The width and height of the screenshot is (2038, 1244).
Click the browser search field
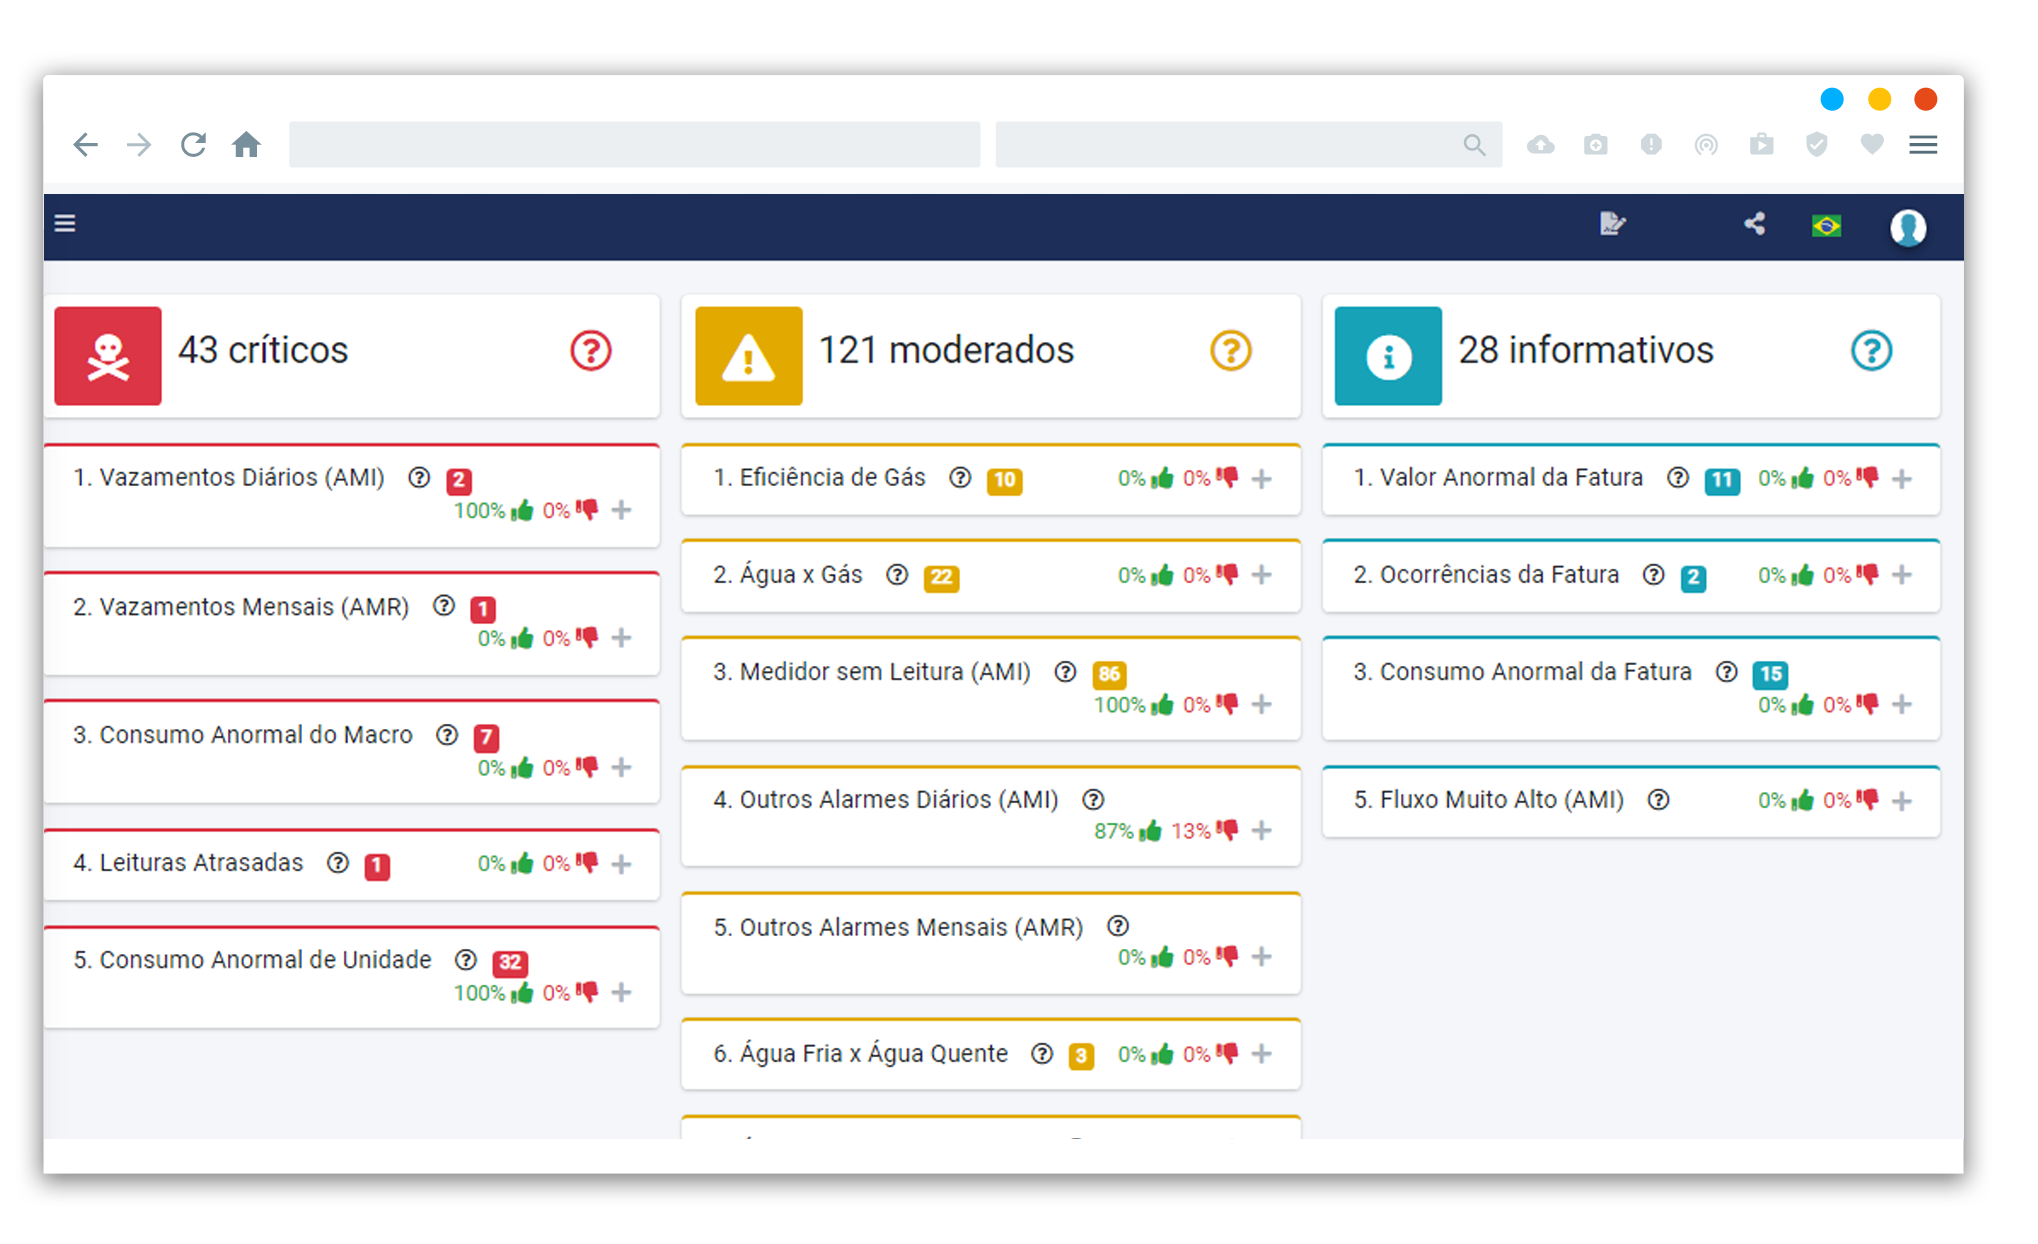(1248, 145)
